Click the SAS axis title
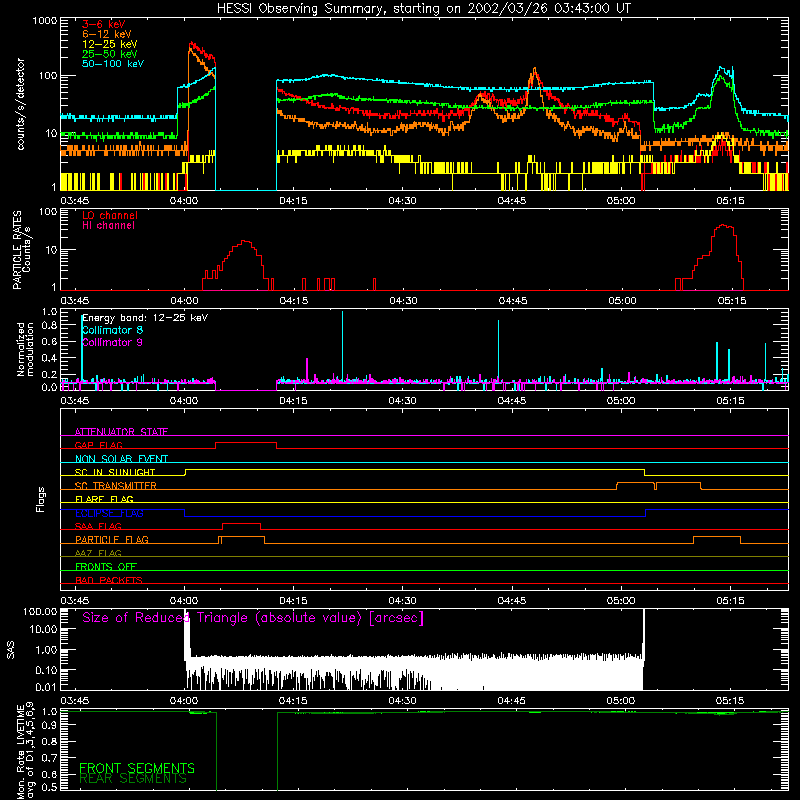The image size is (800, 800). (11, 650)
